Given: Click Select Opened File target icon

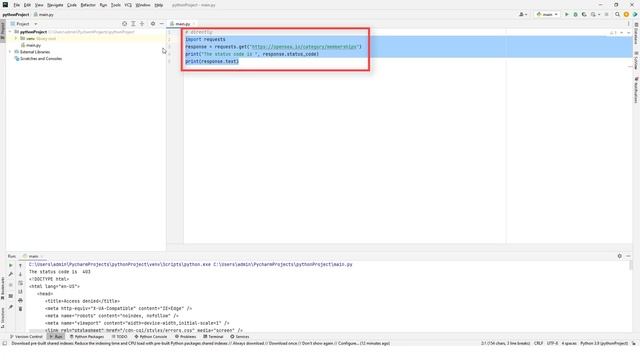Looking at the screenshot, I should pyautogui.click(x=124, y=24).
